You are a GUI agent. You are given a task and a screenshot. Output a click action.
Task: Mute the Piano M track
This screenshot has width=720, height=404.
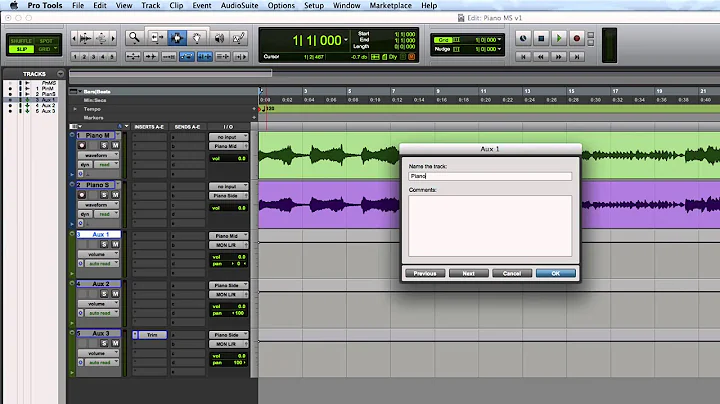[115, 146]
